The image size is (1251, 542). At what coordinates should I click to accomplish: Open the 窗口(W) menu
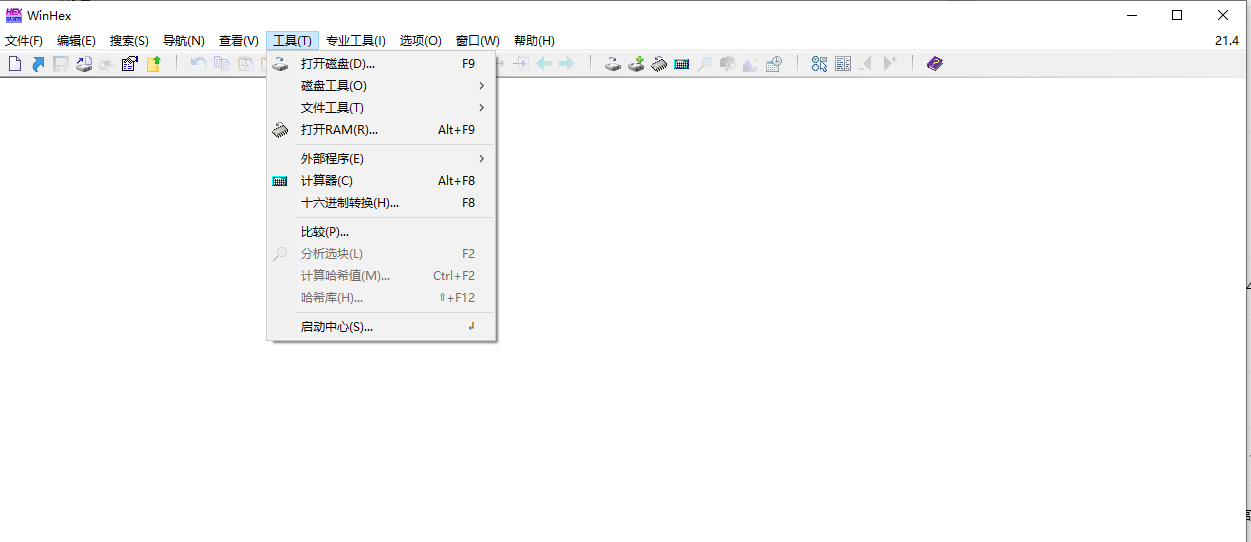point(478,41)
